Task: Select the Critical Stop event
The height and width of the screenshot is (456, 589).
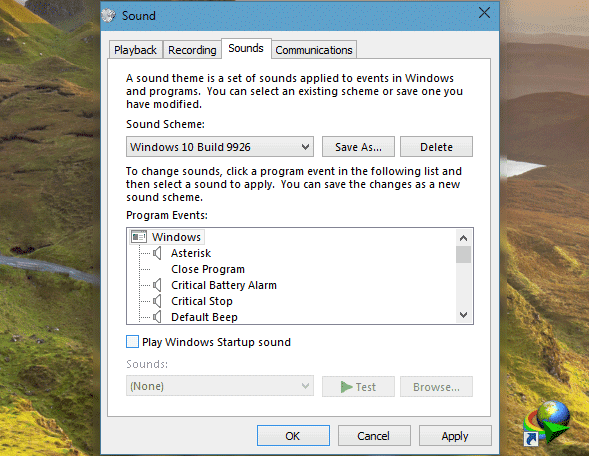Action: [202, 301]
